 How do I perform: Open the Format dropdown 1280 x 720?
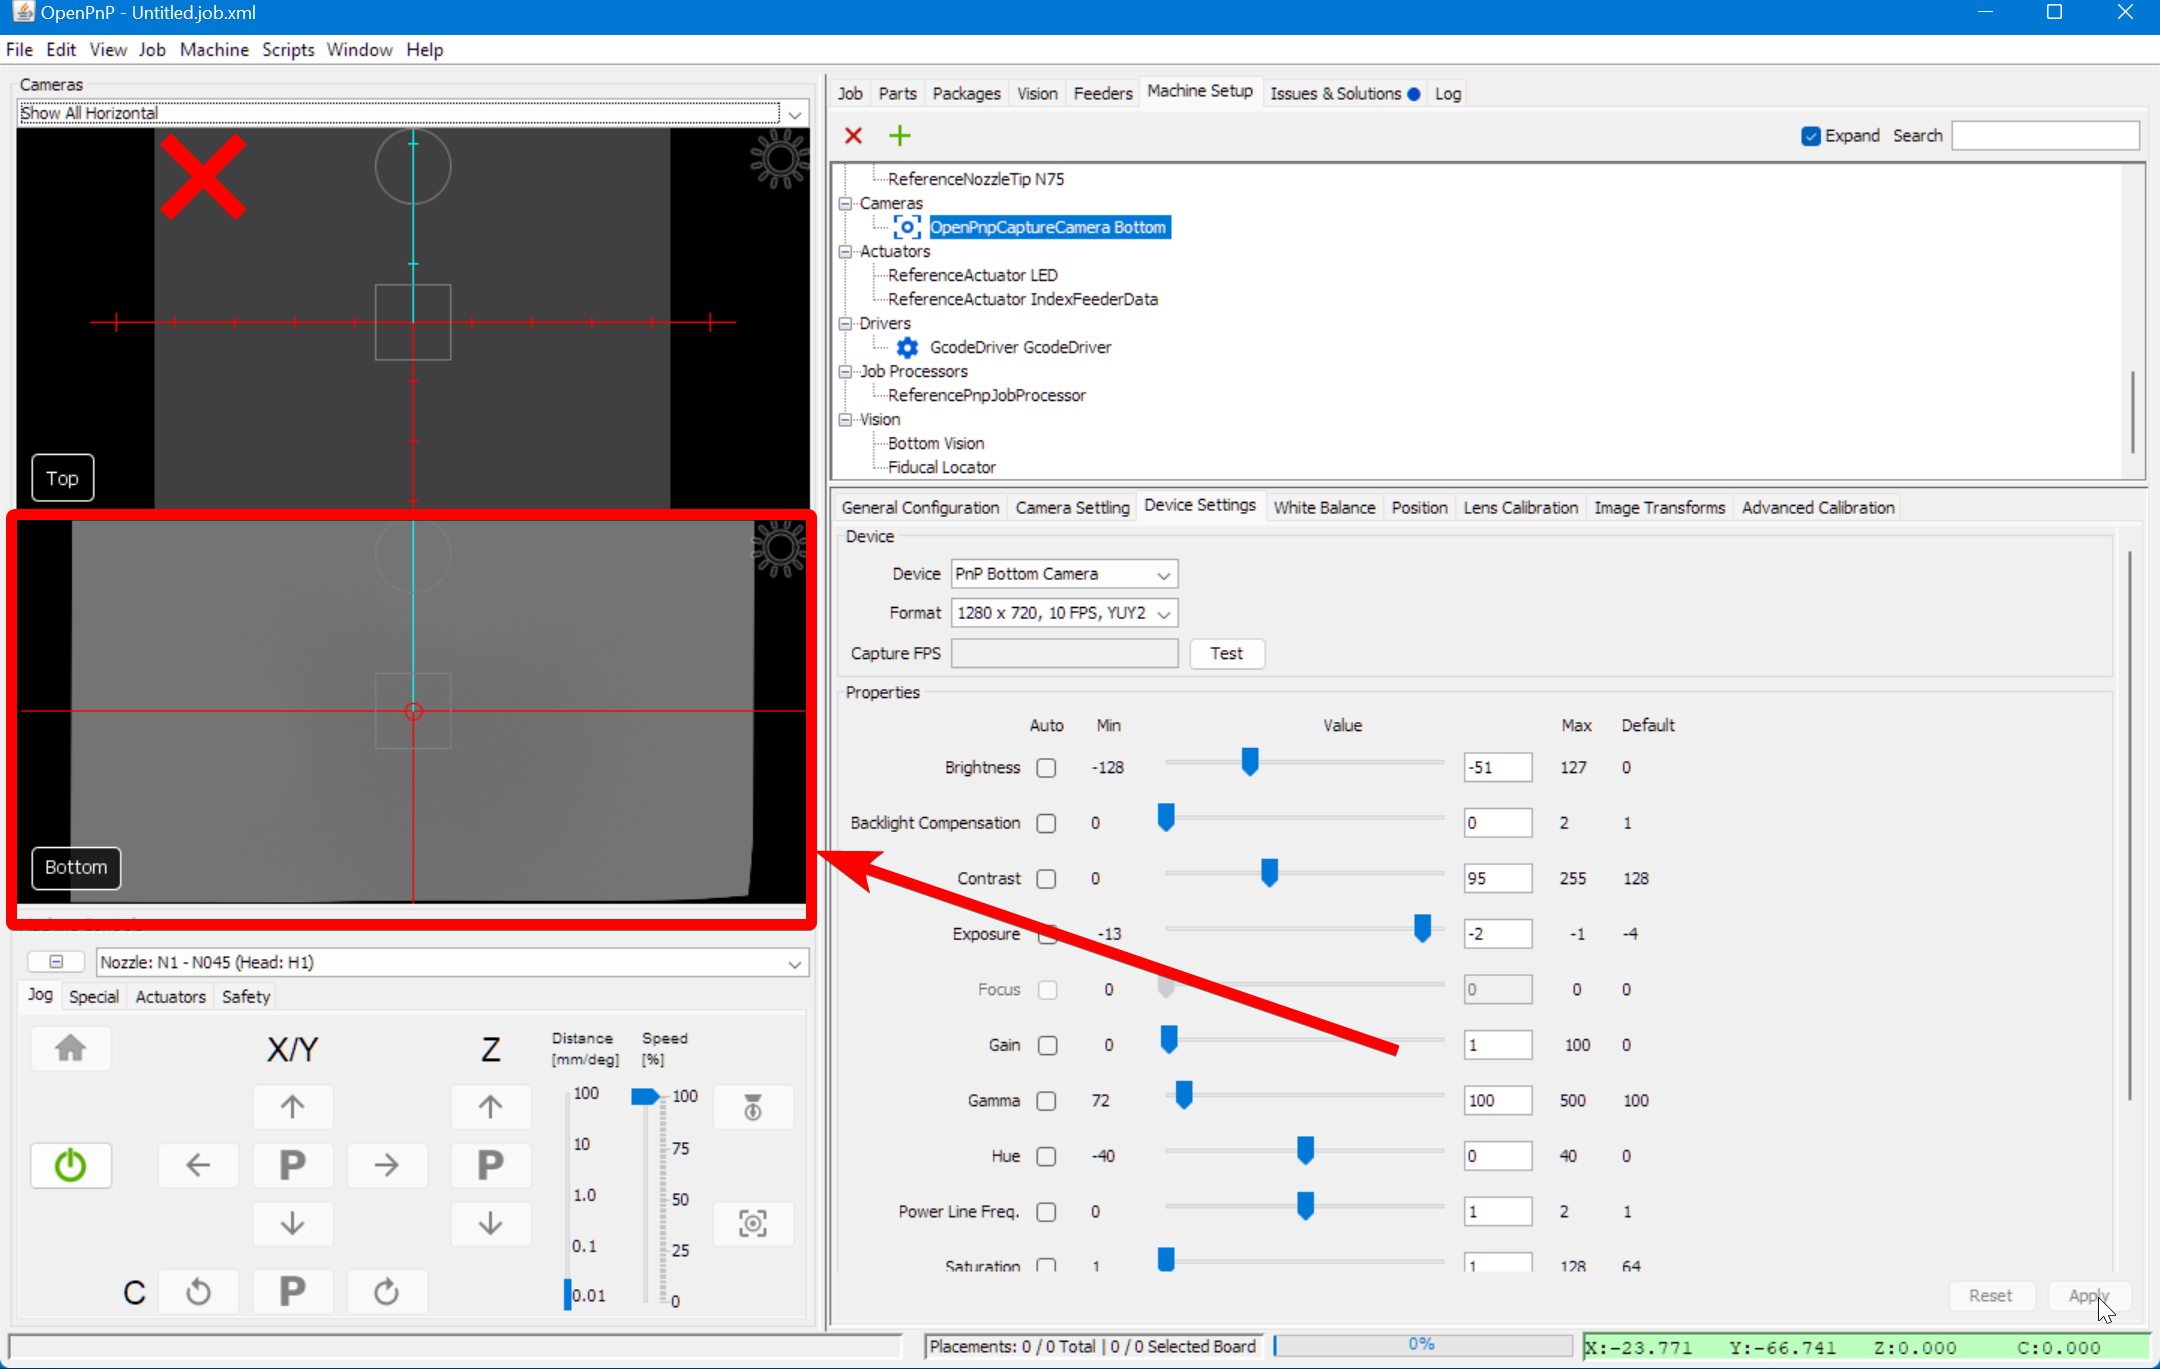pyautogui.click(x=1063, y=613)
